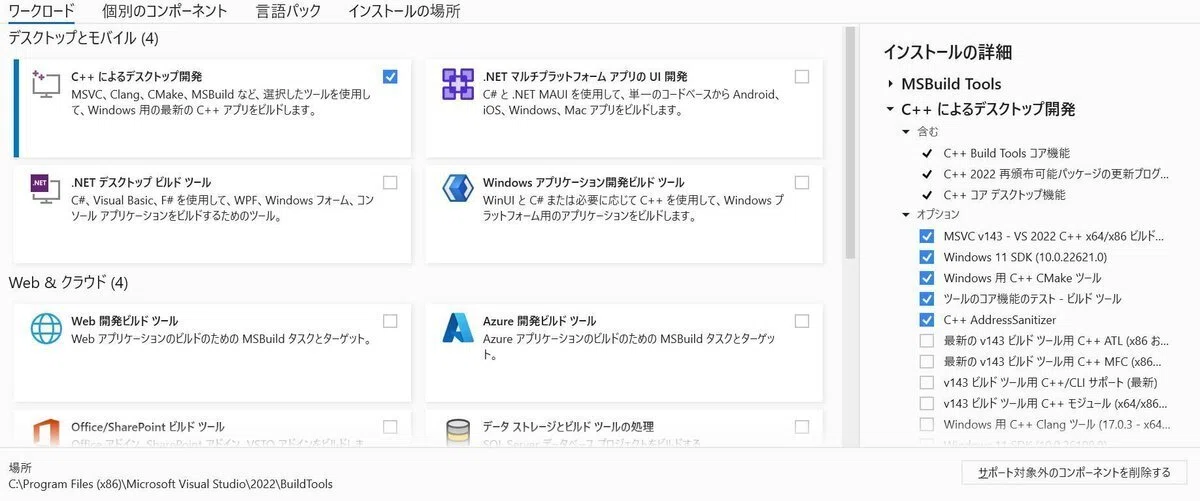Screen dimensions: 1200x501
Task: Click the 場所 label
Action: 20,467
